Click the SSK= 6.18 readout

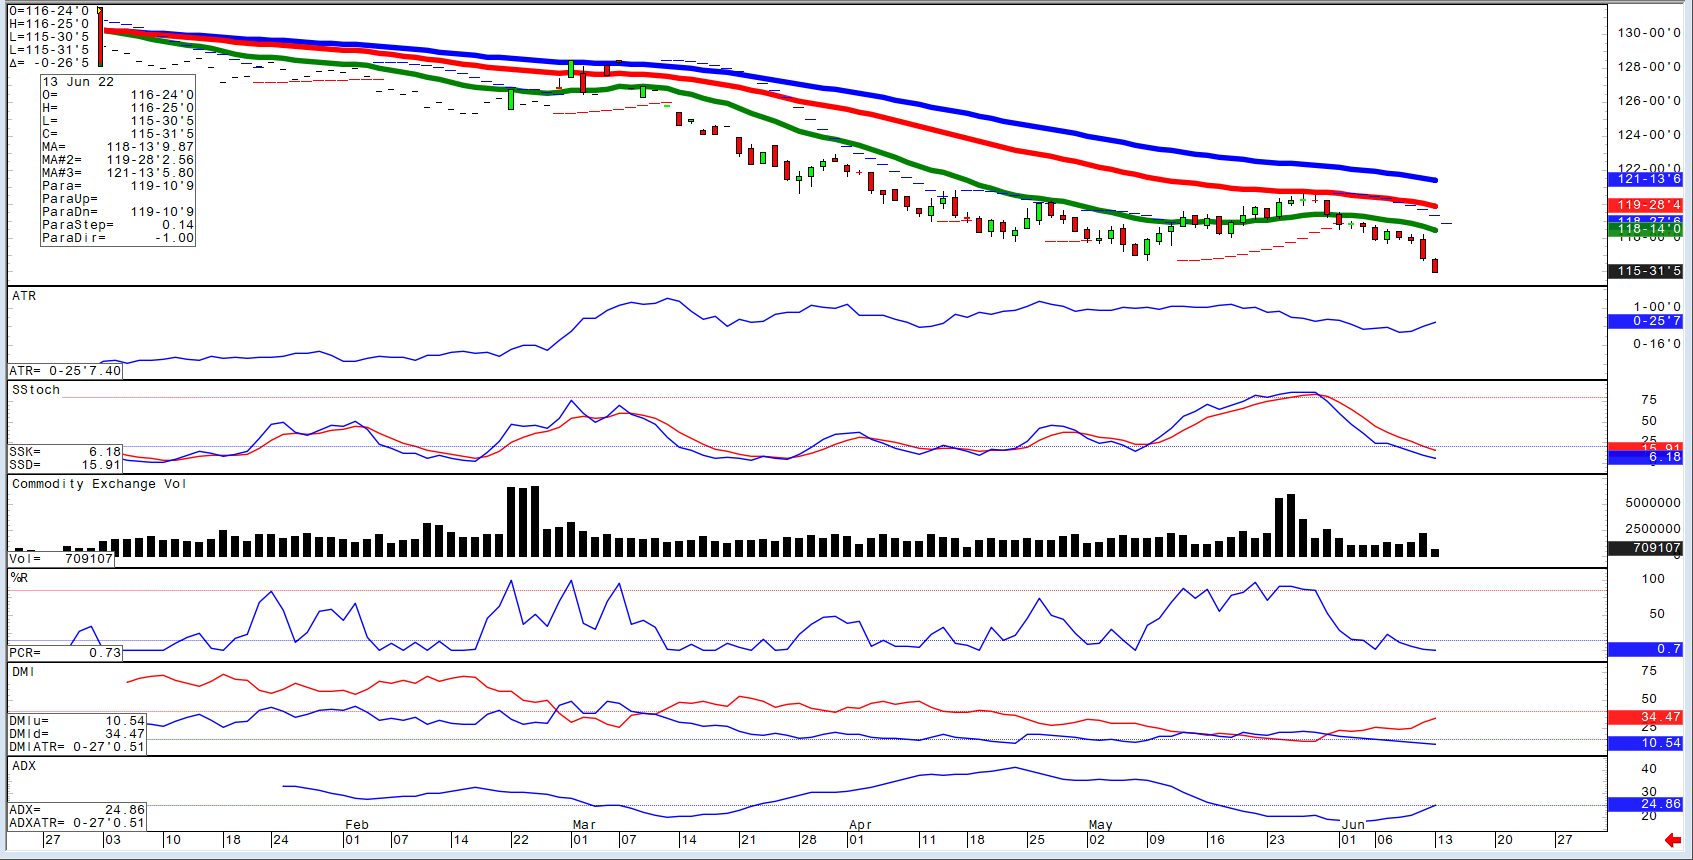(65, 452)
